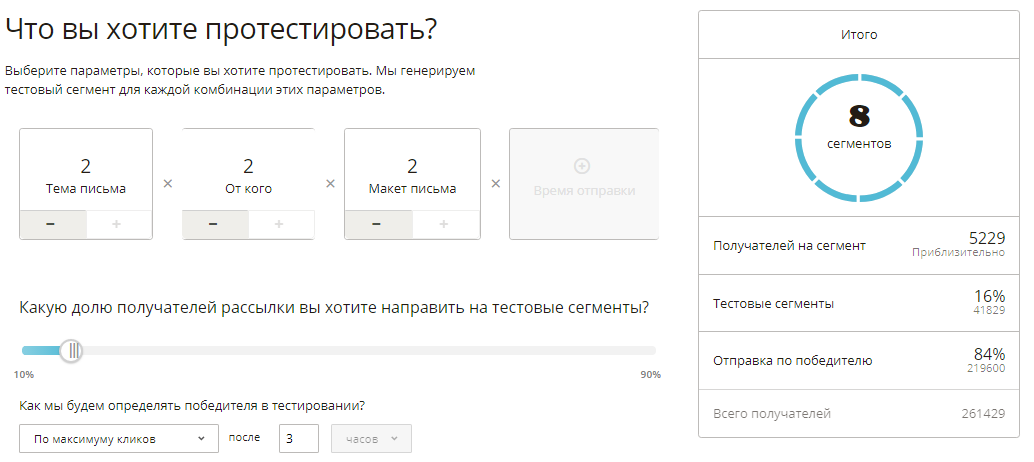Decrease the От кого variant count
This screenshot has width=1034, height=462.
[215, 225]
